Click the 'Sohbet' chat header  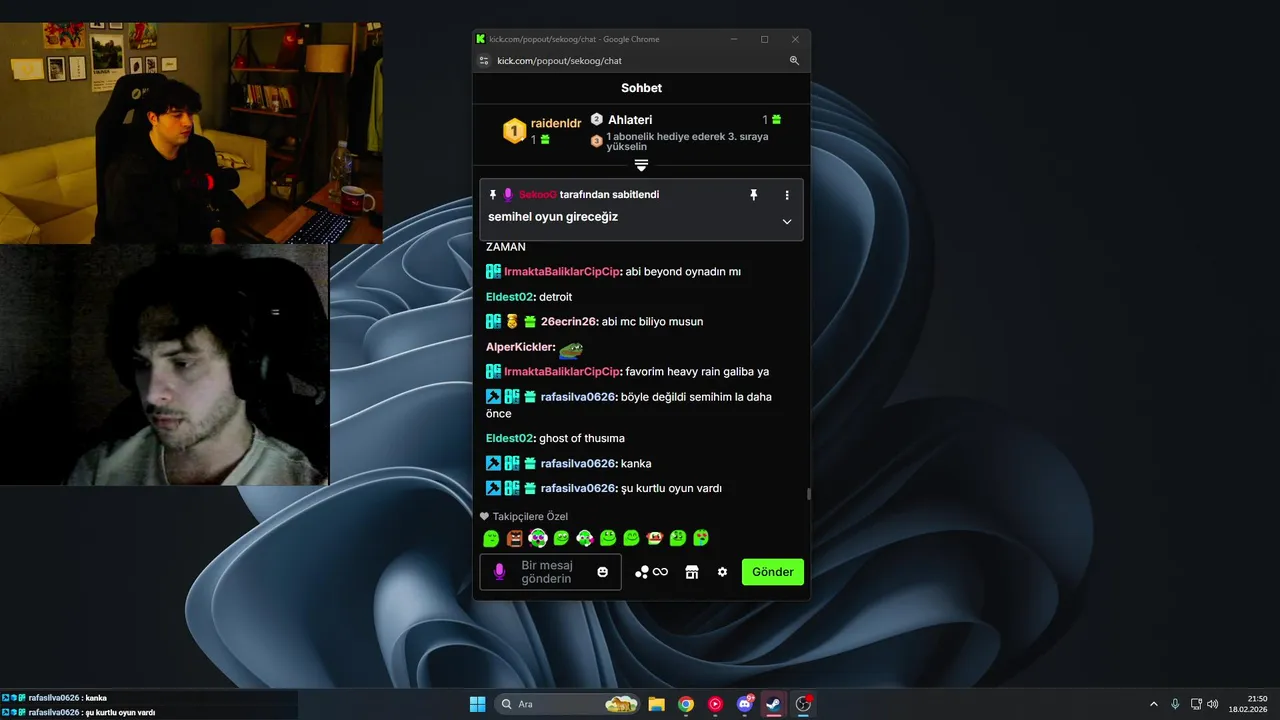click(642, 88)
